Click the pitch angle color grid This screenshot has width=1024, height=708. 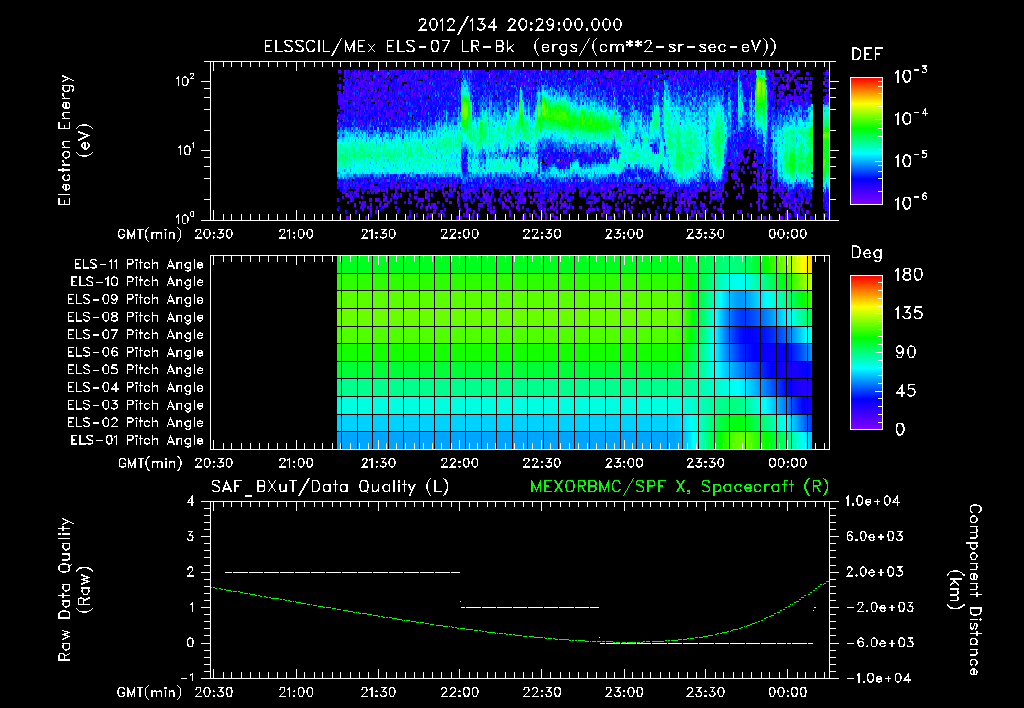575,352
